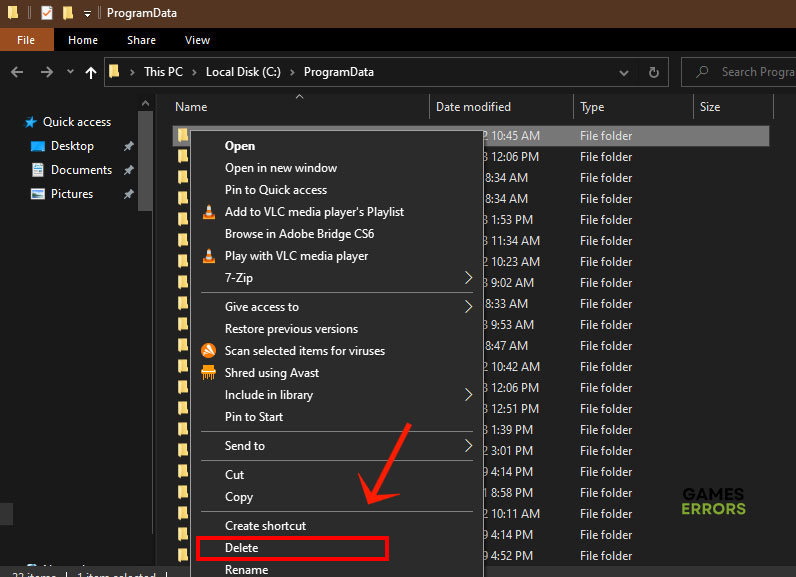This screenshot has height=577, width=796.
Task: Click the pin icon next to Desktop
Action: (x=128, y=146)
